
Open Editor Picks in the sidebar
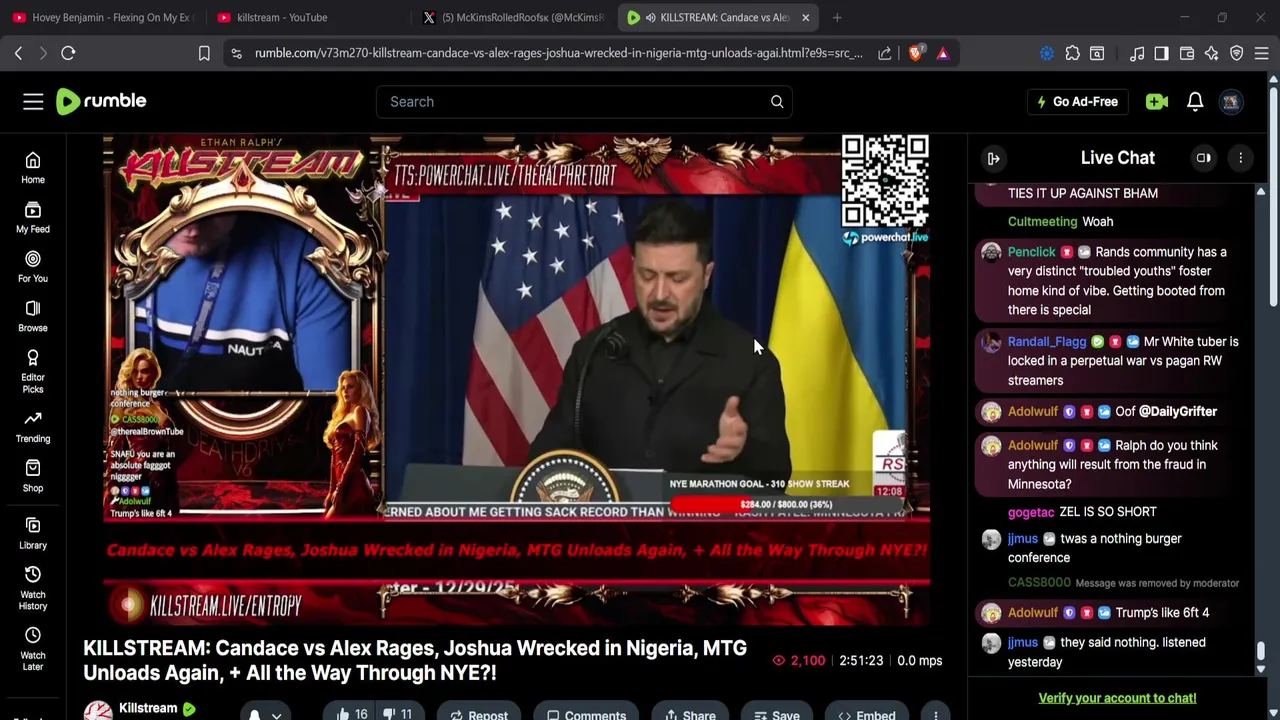click(x=33, y=372)
